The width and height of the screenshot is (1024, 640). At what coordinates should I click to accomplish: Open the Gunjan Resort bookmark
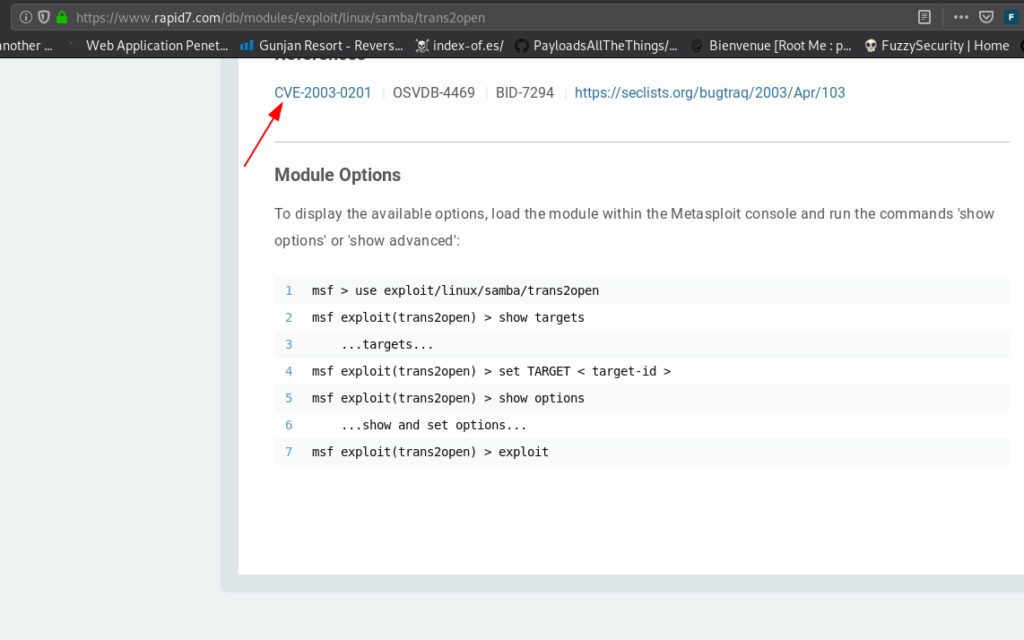[321, 45]
